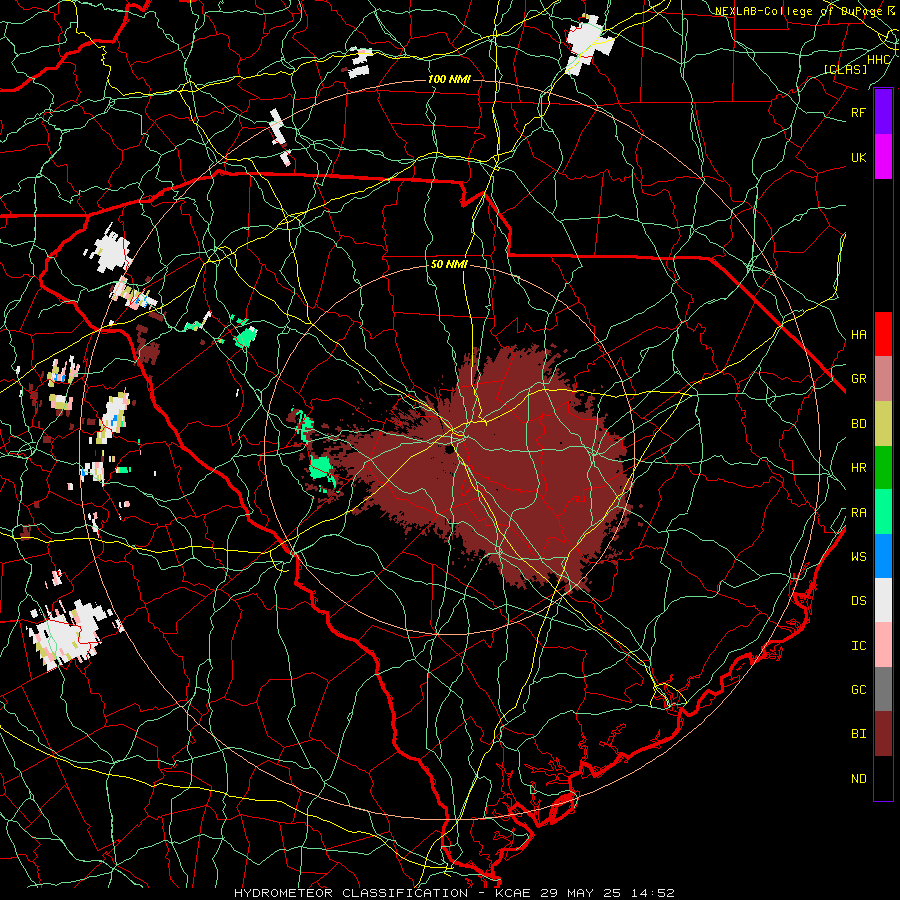Click the BI brown legend swatch
Image resolution: width=900 pixels, height=900 pixels.
pyautogui.click(x=883, y=734)
